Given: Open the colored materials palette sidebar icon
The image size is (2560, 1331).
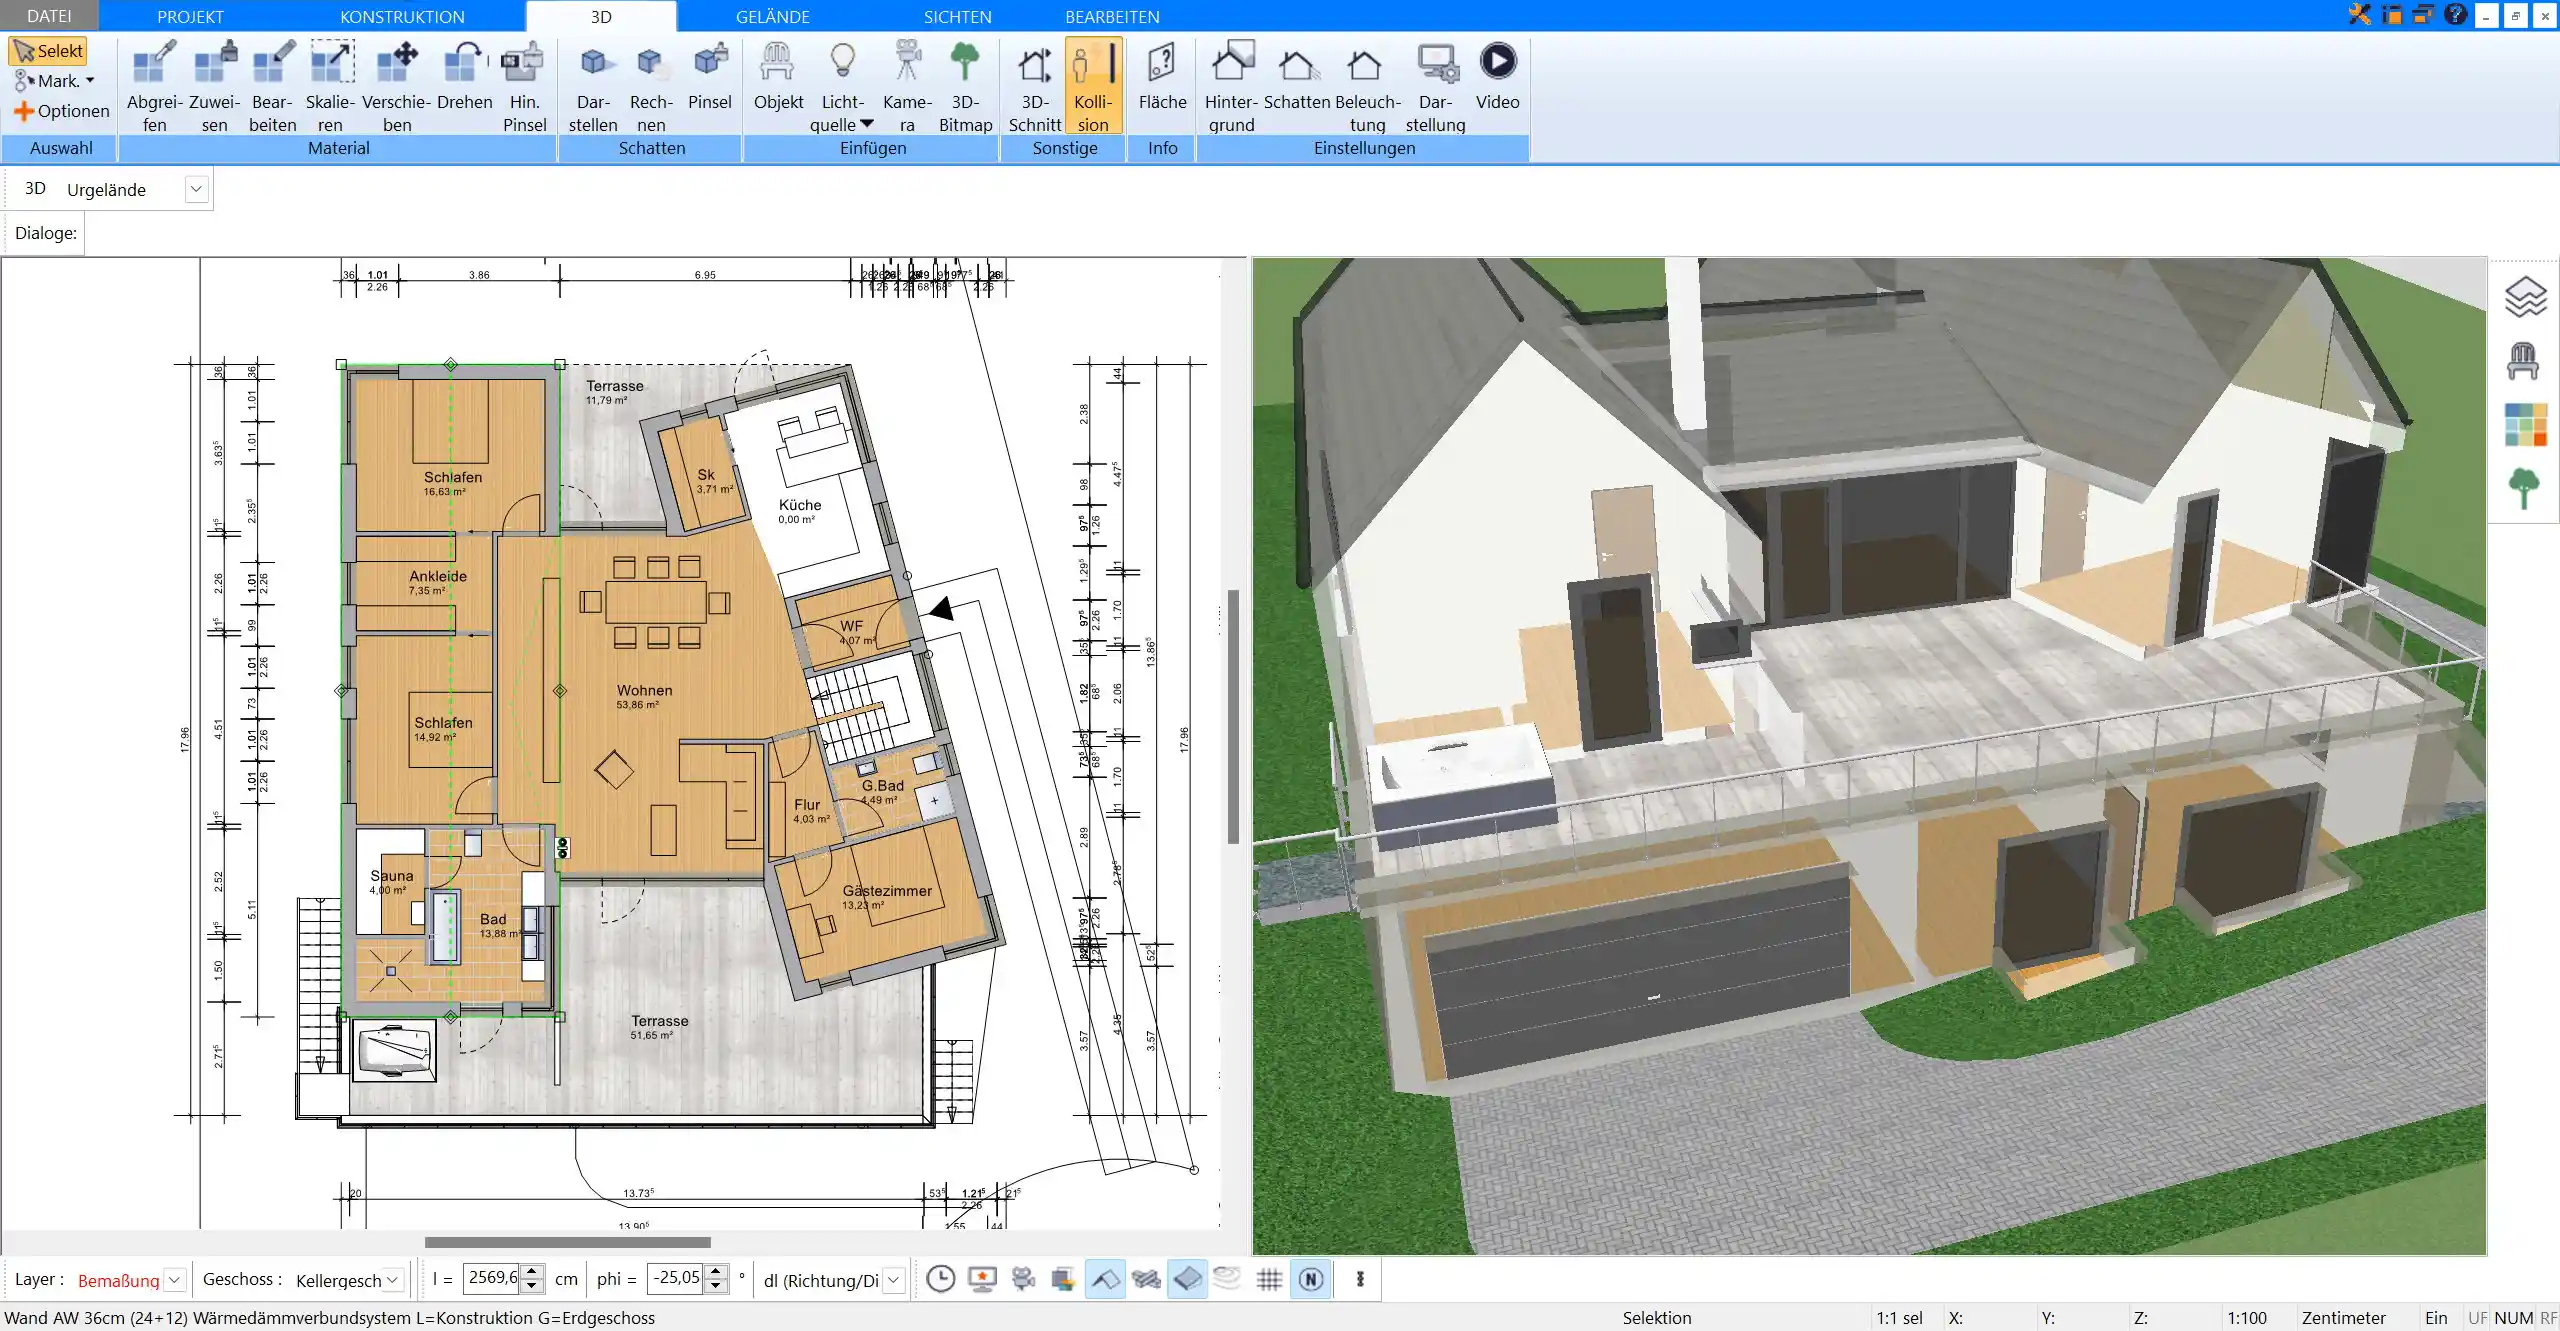Looking at the screenshot, I should pyautogui.click(x=2525, y=425).
